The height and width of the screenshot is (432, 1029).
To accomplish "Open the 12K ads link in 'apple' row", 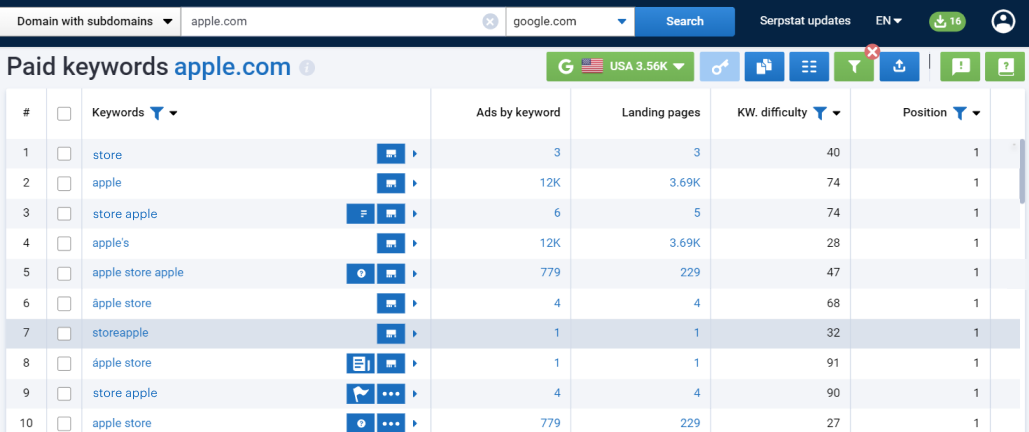I will click(550, 183).
